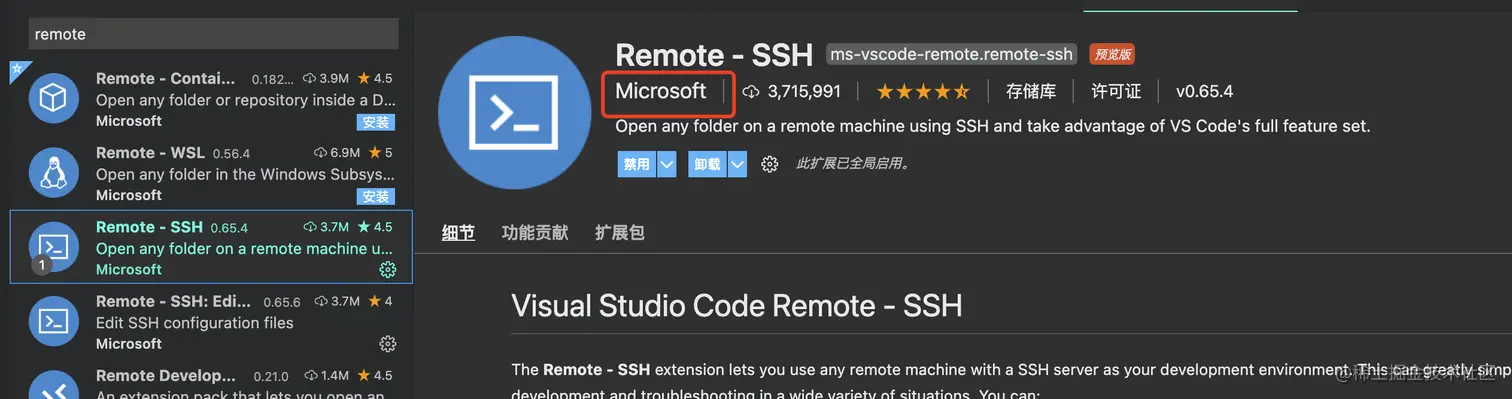Screen dimensions: 1512x399
Task: Click the download count 3,715,991
Action: coord(791,91)
